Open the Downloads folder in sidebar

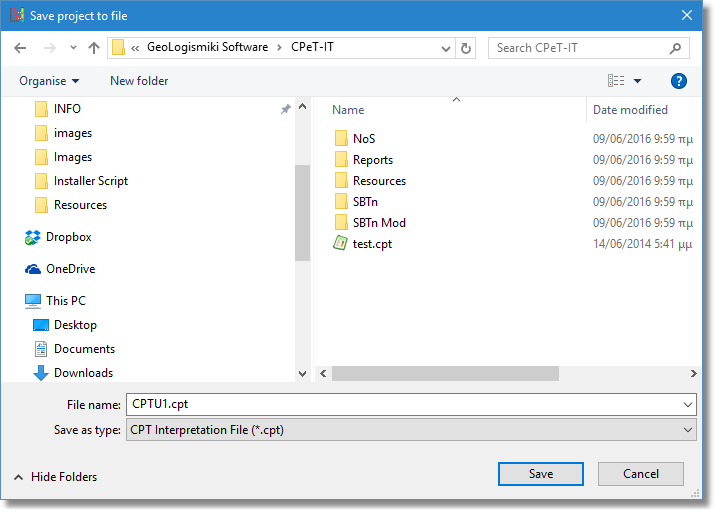[83, 373]
